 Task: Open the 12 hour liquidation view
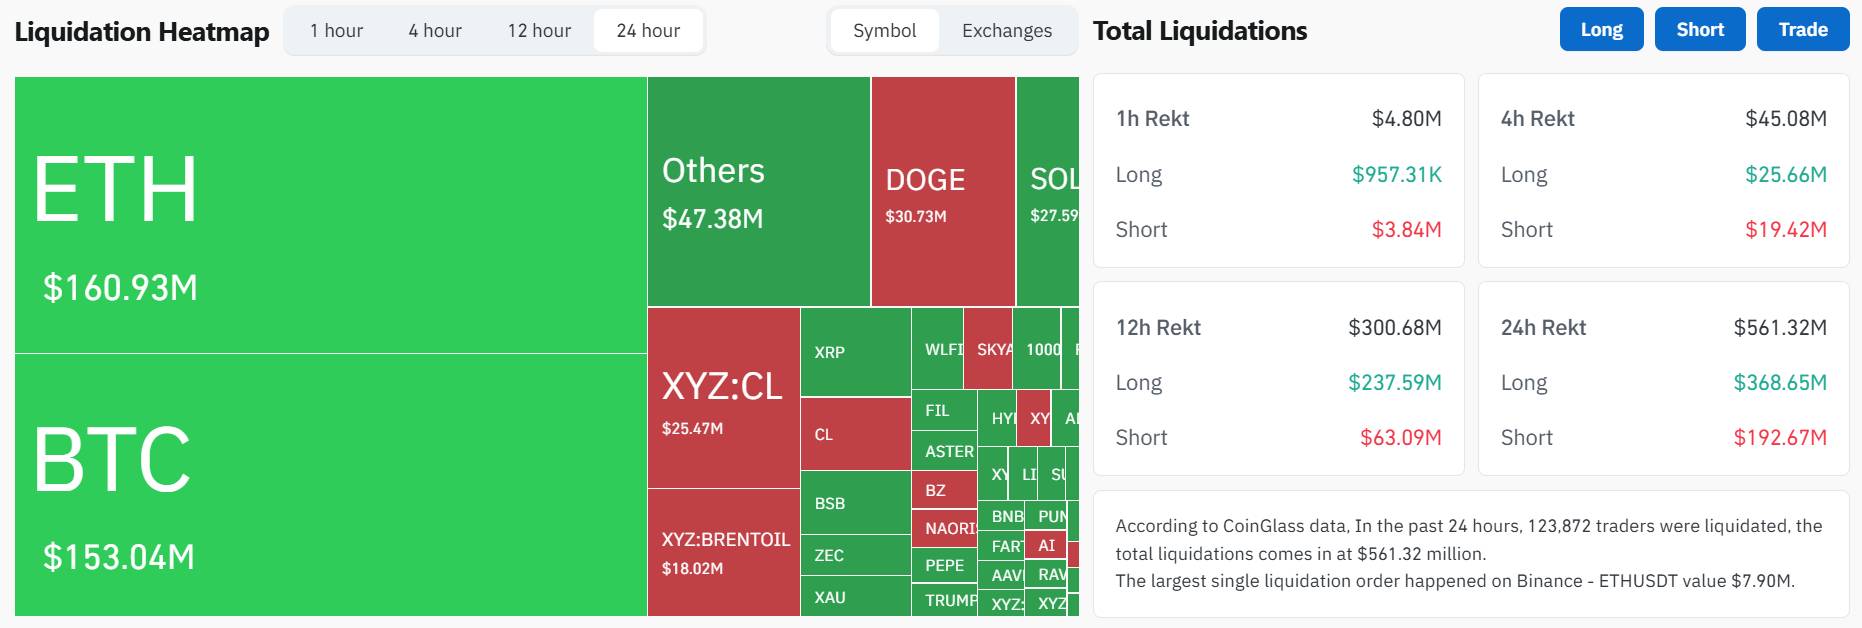[540, 30]
